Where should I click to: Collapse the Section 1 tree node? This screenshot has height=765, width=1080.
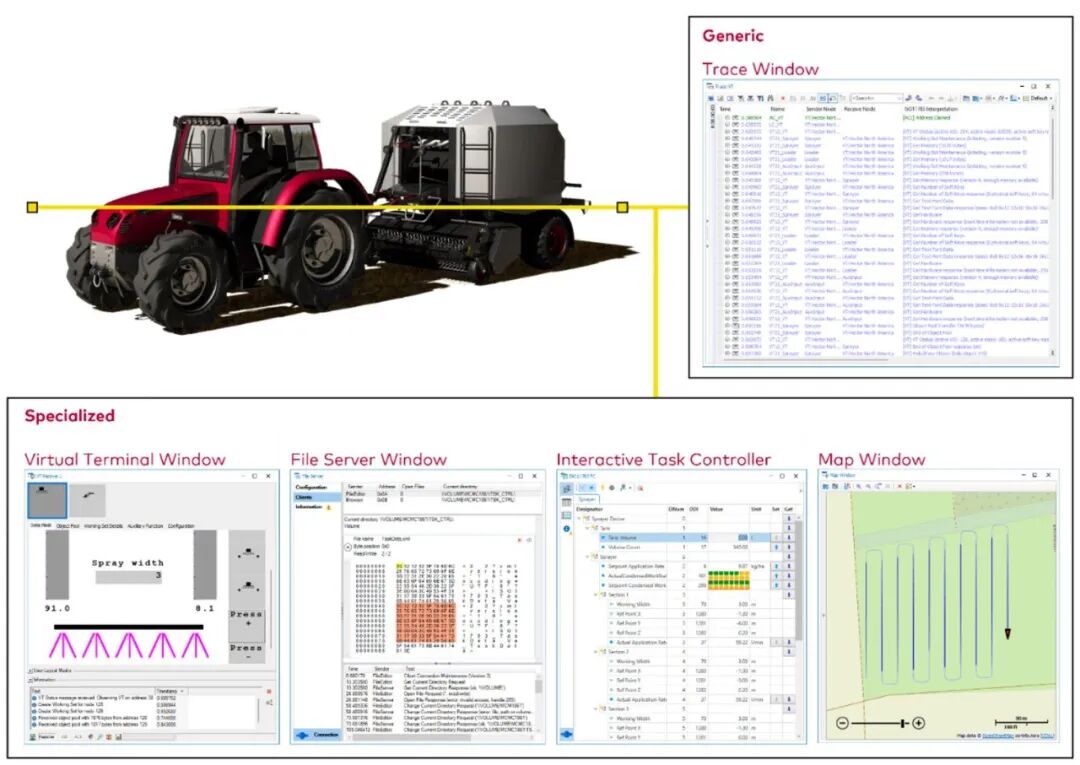tap(596, 594)
